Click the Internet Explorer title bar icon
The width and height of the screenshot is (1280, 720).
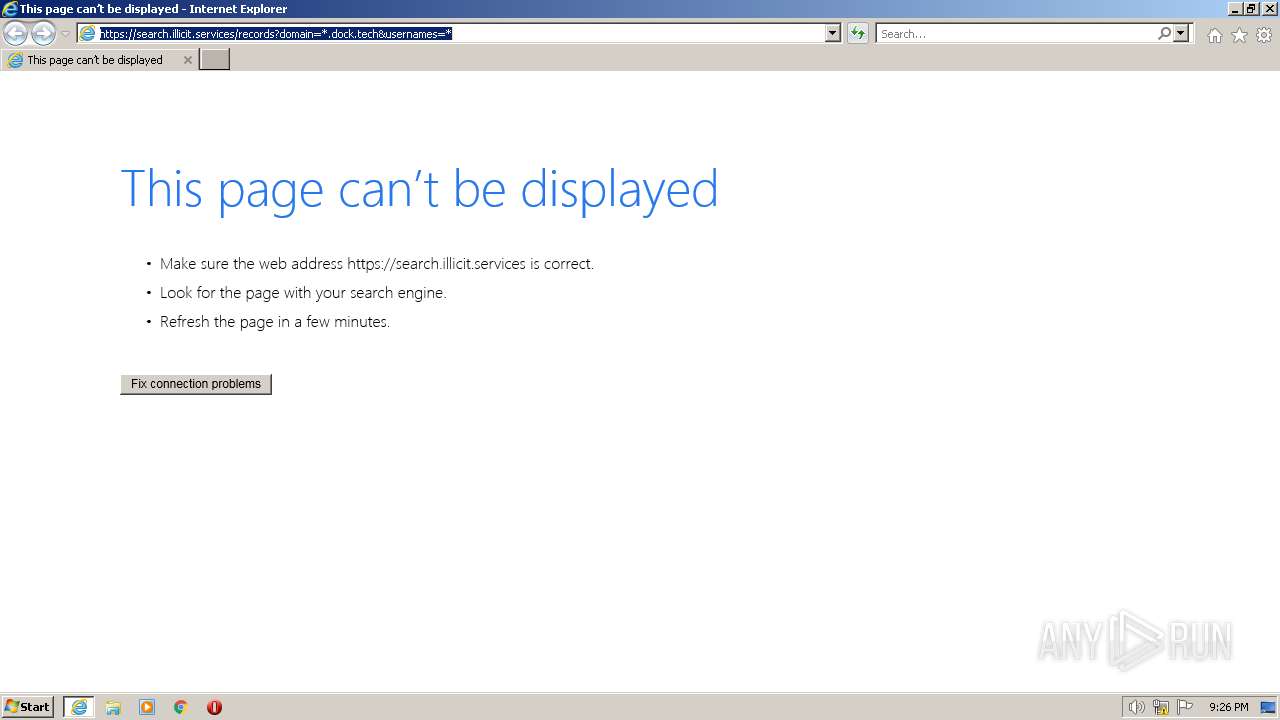coord(9,9)
